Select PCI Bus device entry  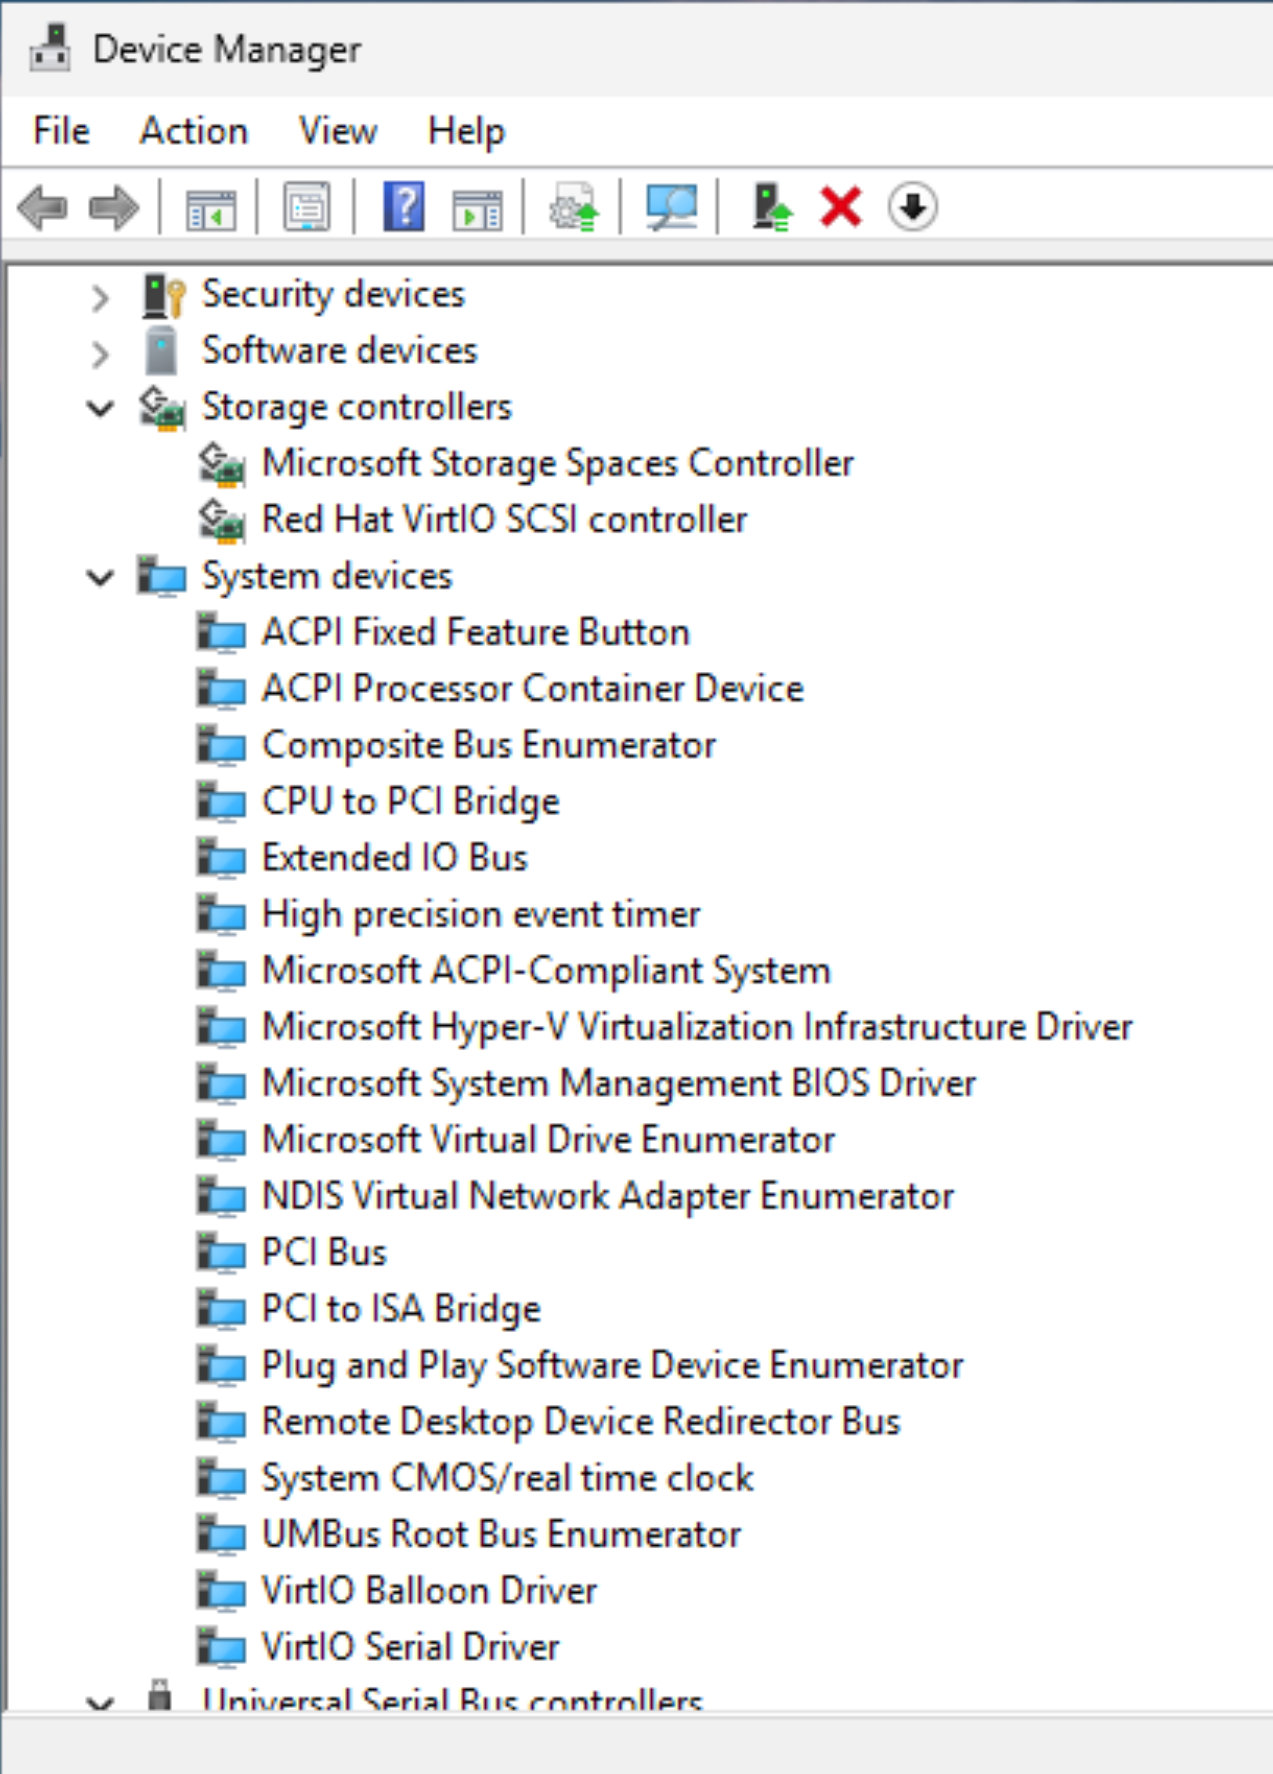(x=324, y=1252)
